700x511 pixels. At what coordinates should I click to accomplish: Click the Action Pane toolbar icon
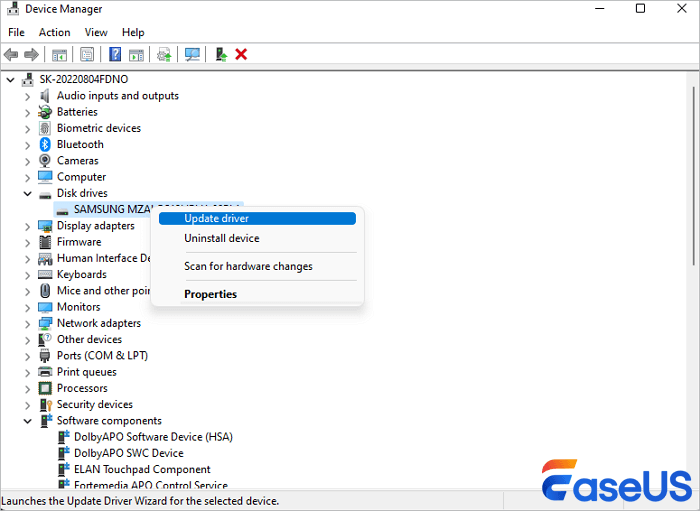(x=136, y=55)
